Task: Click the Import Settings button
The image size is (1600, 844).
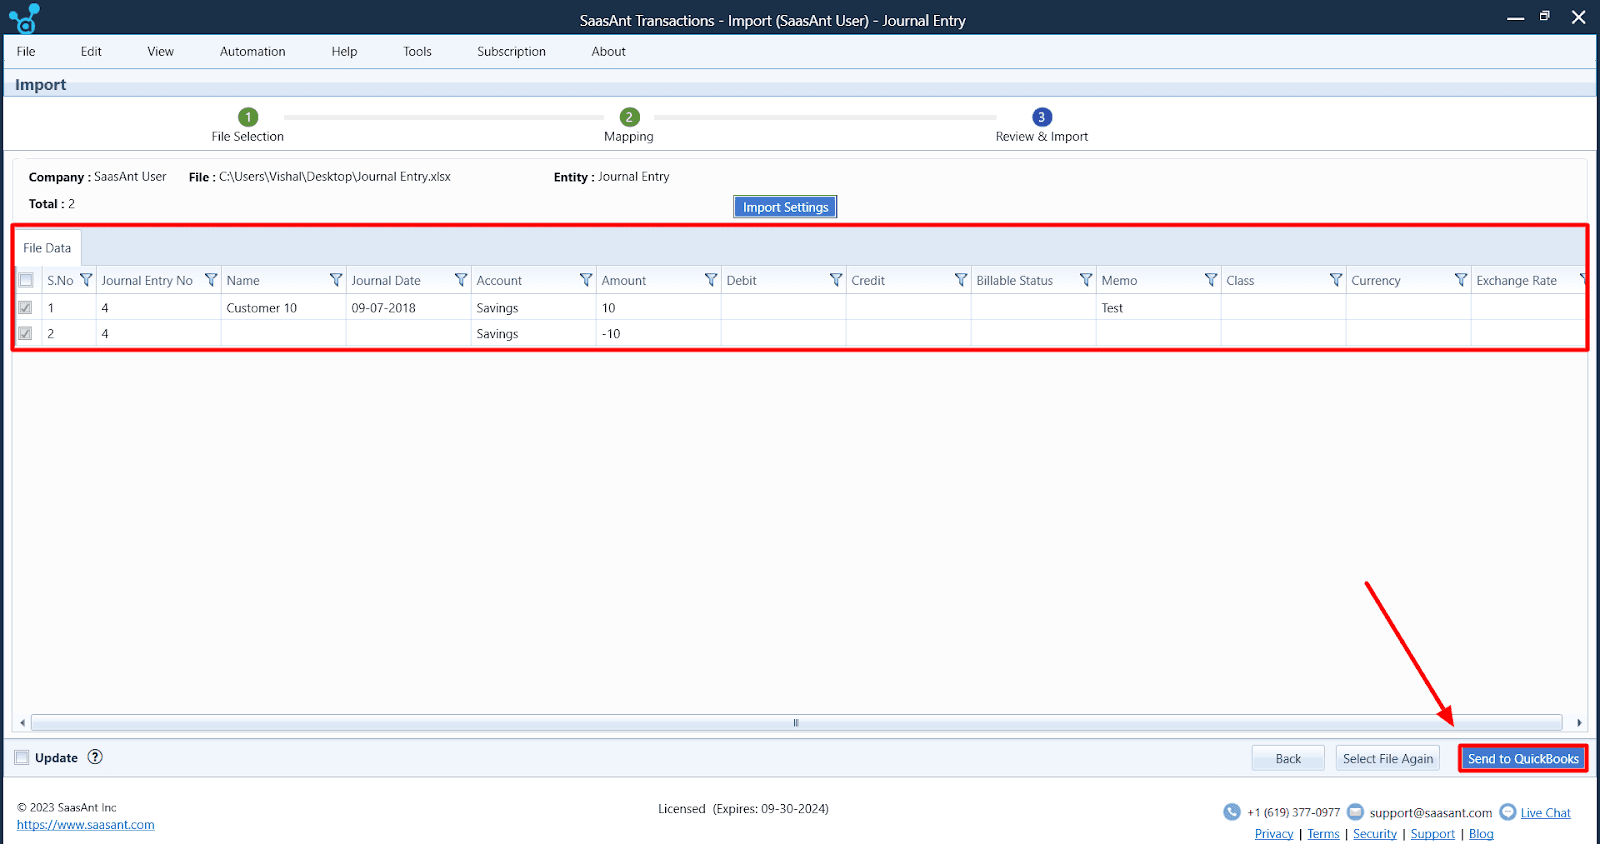Action: 785,207
